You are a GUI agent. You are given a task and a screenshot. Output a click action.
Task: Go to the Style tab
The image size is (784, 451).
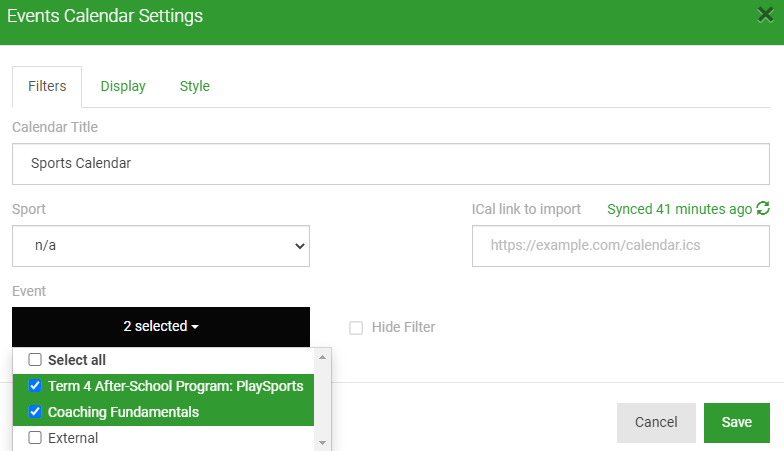[195, 86]
